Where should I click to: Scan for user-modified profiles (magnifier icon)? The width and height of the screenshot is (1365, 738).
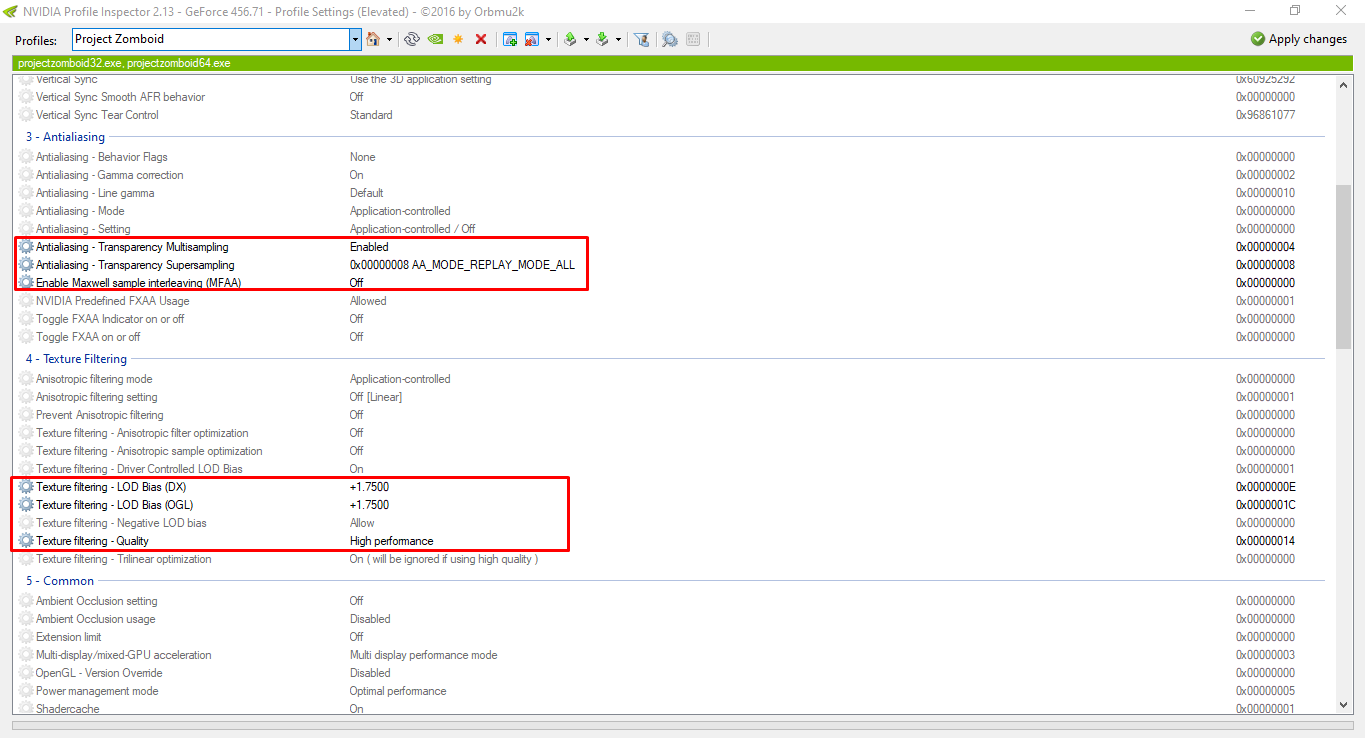click(x=669, y=39)
